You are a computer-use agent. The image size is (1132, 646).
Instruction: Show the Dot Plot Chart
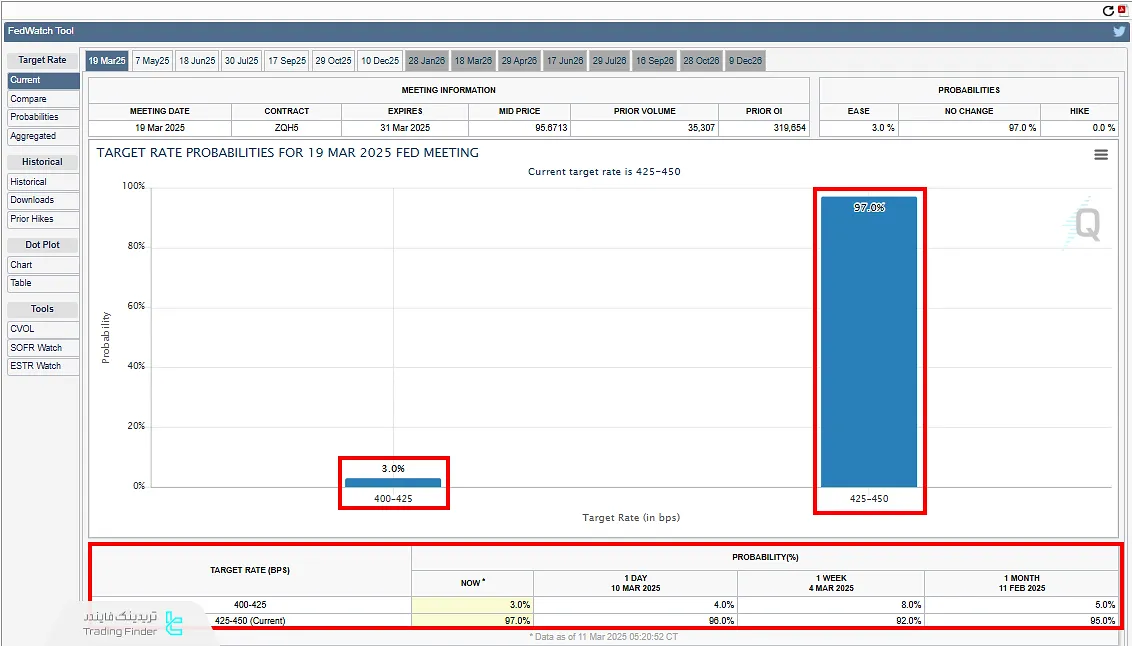coord(43,265)
